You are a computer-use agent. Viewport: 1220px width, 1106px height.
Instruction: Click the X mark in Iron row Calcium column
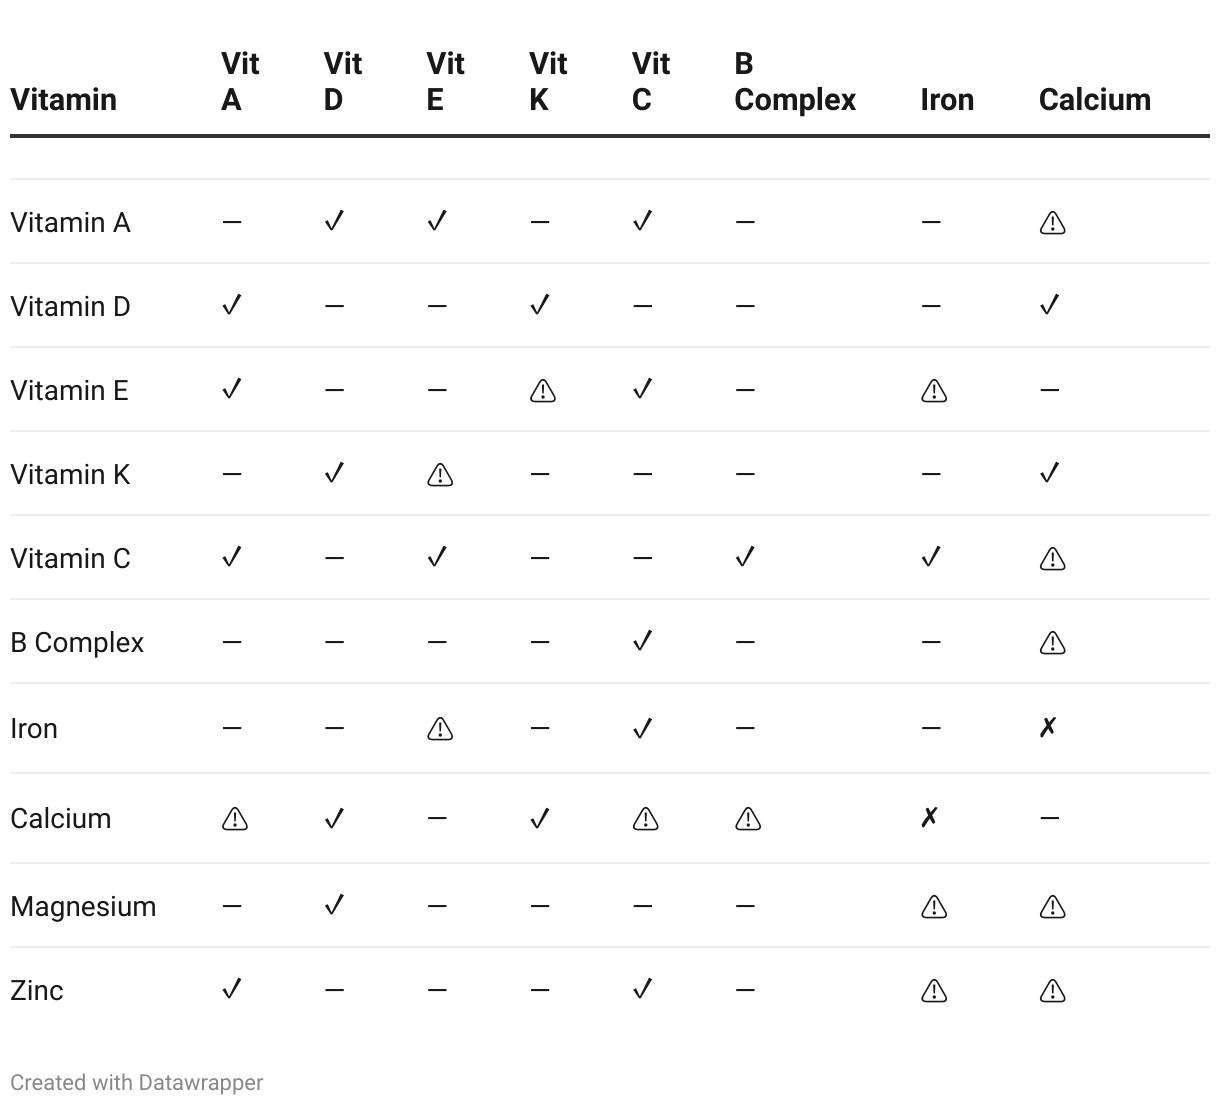click(x=1048, y=727)
